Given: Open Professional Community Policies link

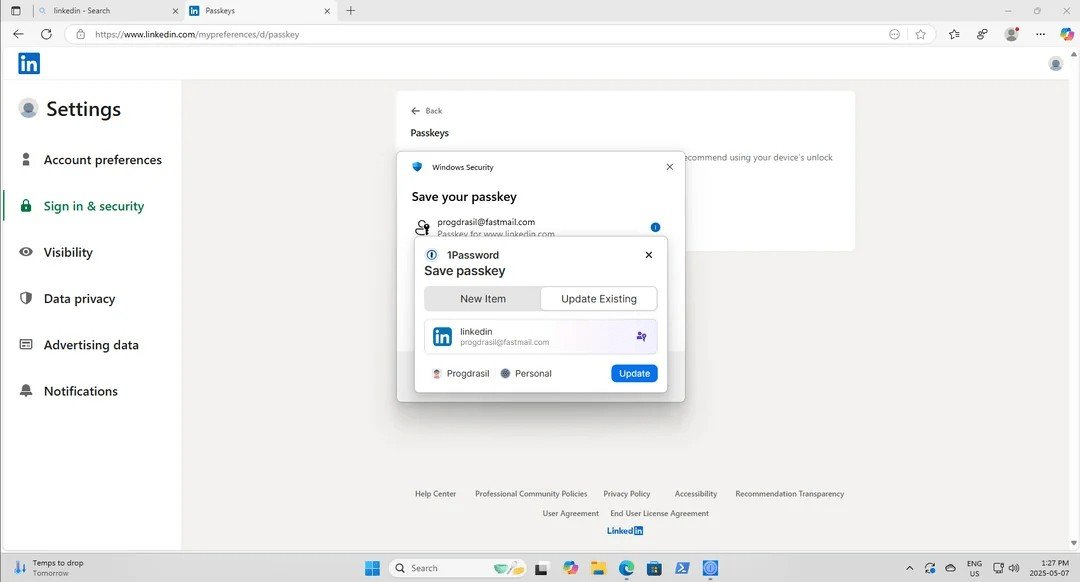Looking at the screenshot, I should (531, 494).
